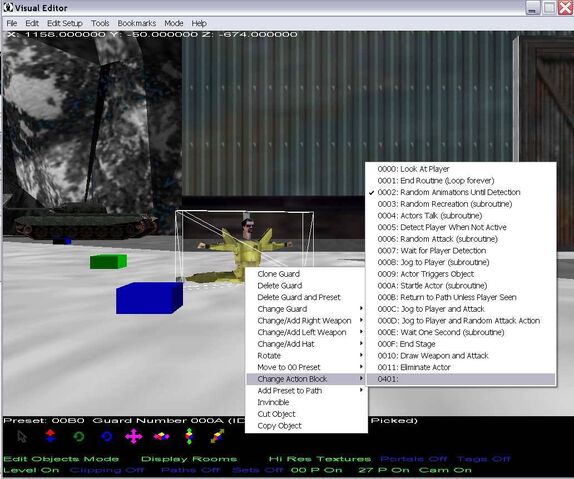This screenshot has height=479, width=574.
Task: Choose Delete Guard and Preset
Action: coord(306,297)
